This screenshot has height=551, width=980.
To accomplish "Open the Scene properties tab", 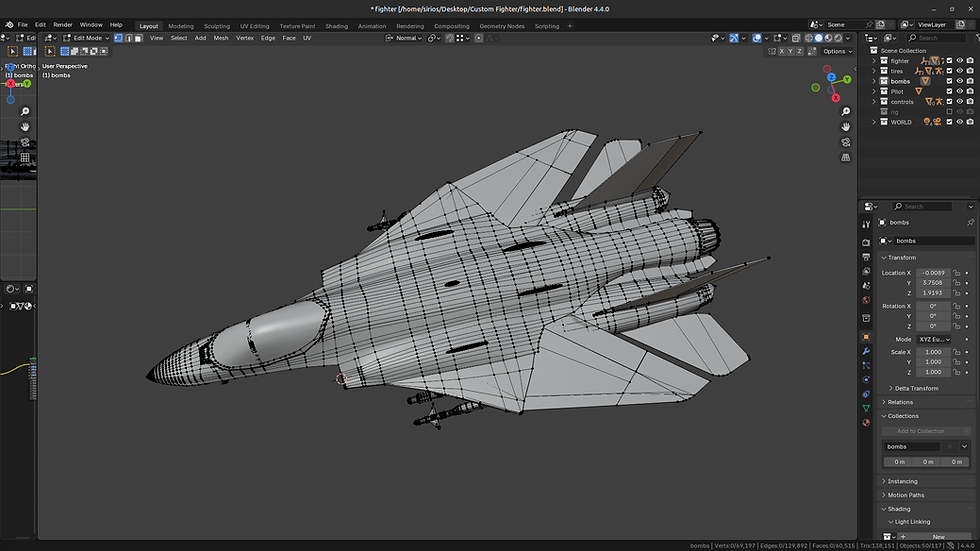I will tap(866, 285).
